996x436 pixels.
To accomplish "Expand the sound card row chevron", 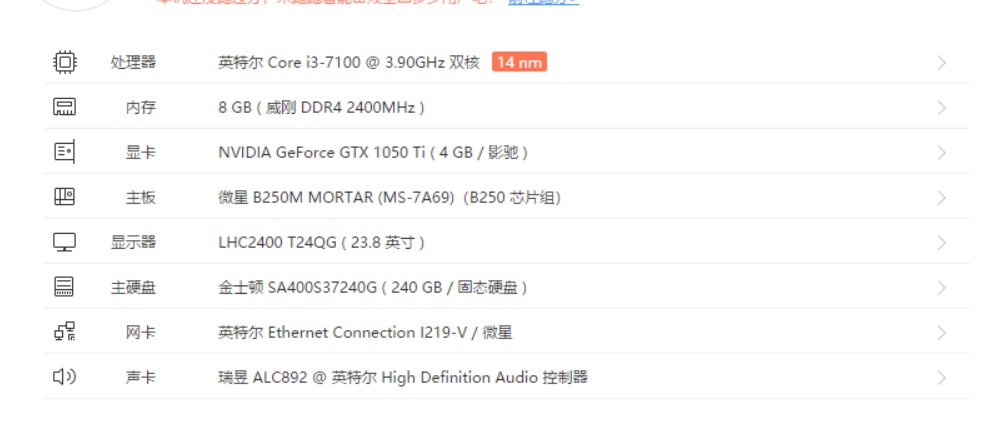I will (x=941, y=378).
